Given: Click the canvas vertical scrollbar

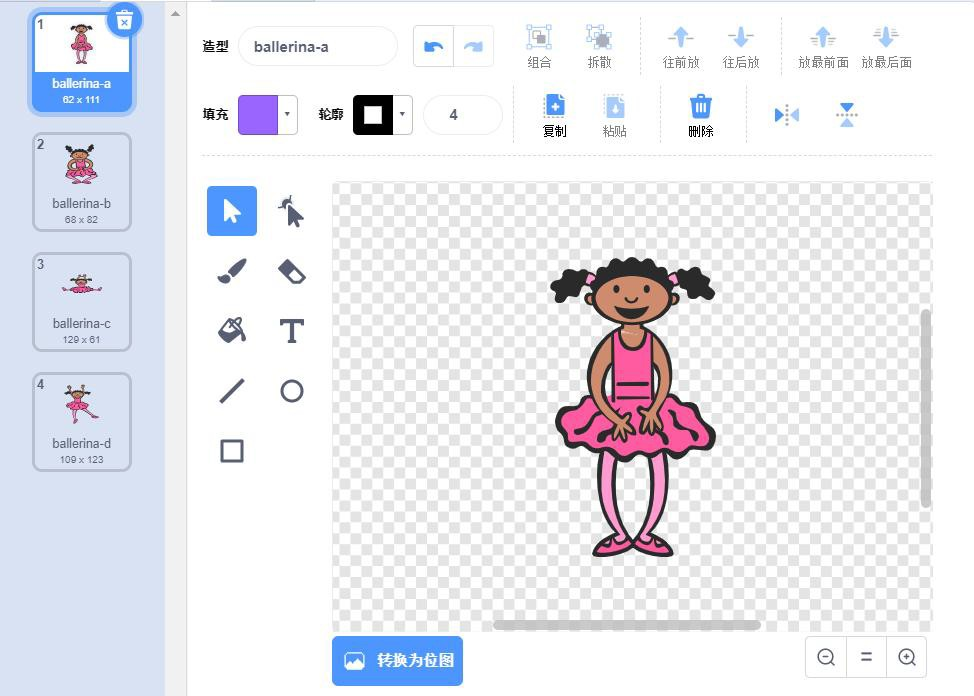Looking at the screenshot, I should click(926, 408).
